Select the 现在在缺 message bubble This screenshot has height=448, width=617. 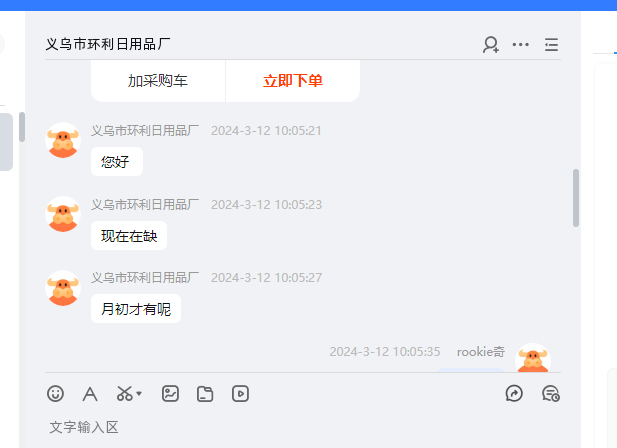point(129,236)
